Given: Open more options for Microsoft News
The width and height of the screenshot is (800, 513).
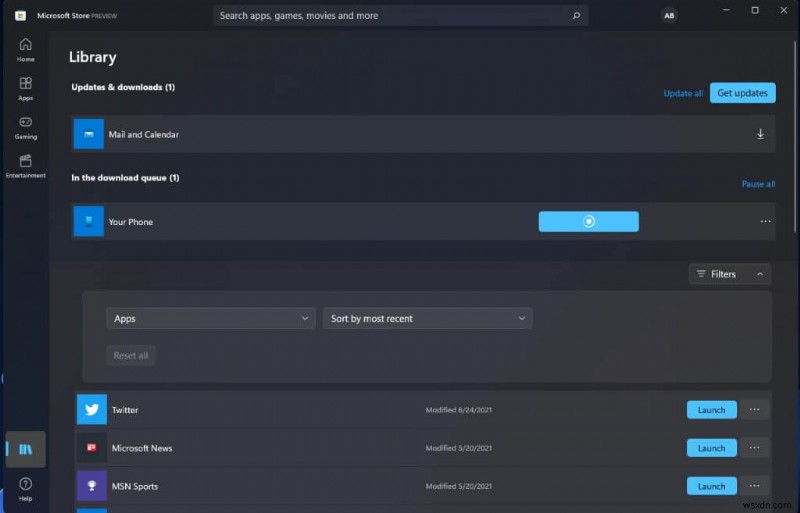Looking at the screenshot, I should point(755,448).
